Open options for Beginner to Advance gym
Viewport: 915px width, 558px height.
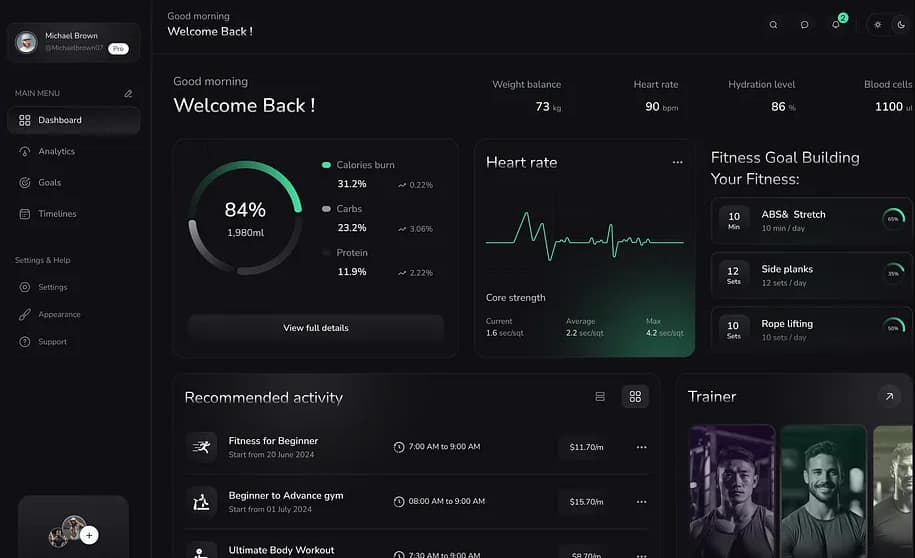(x=642, y=501)
